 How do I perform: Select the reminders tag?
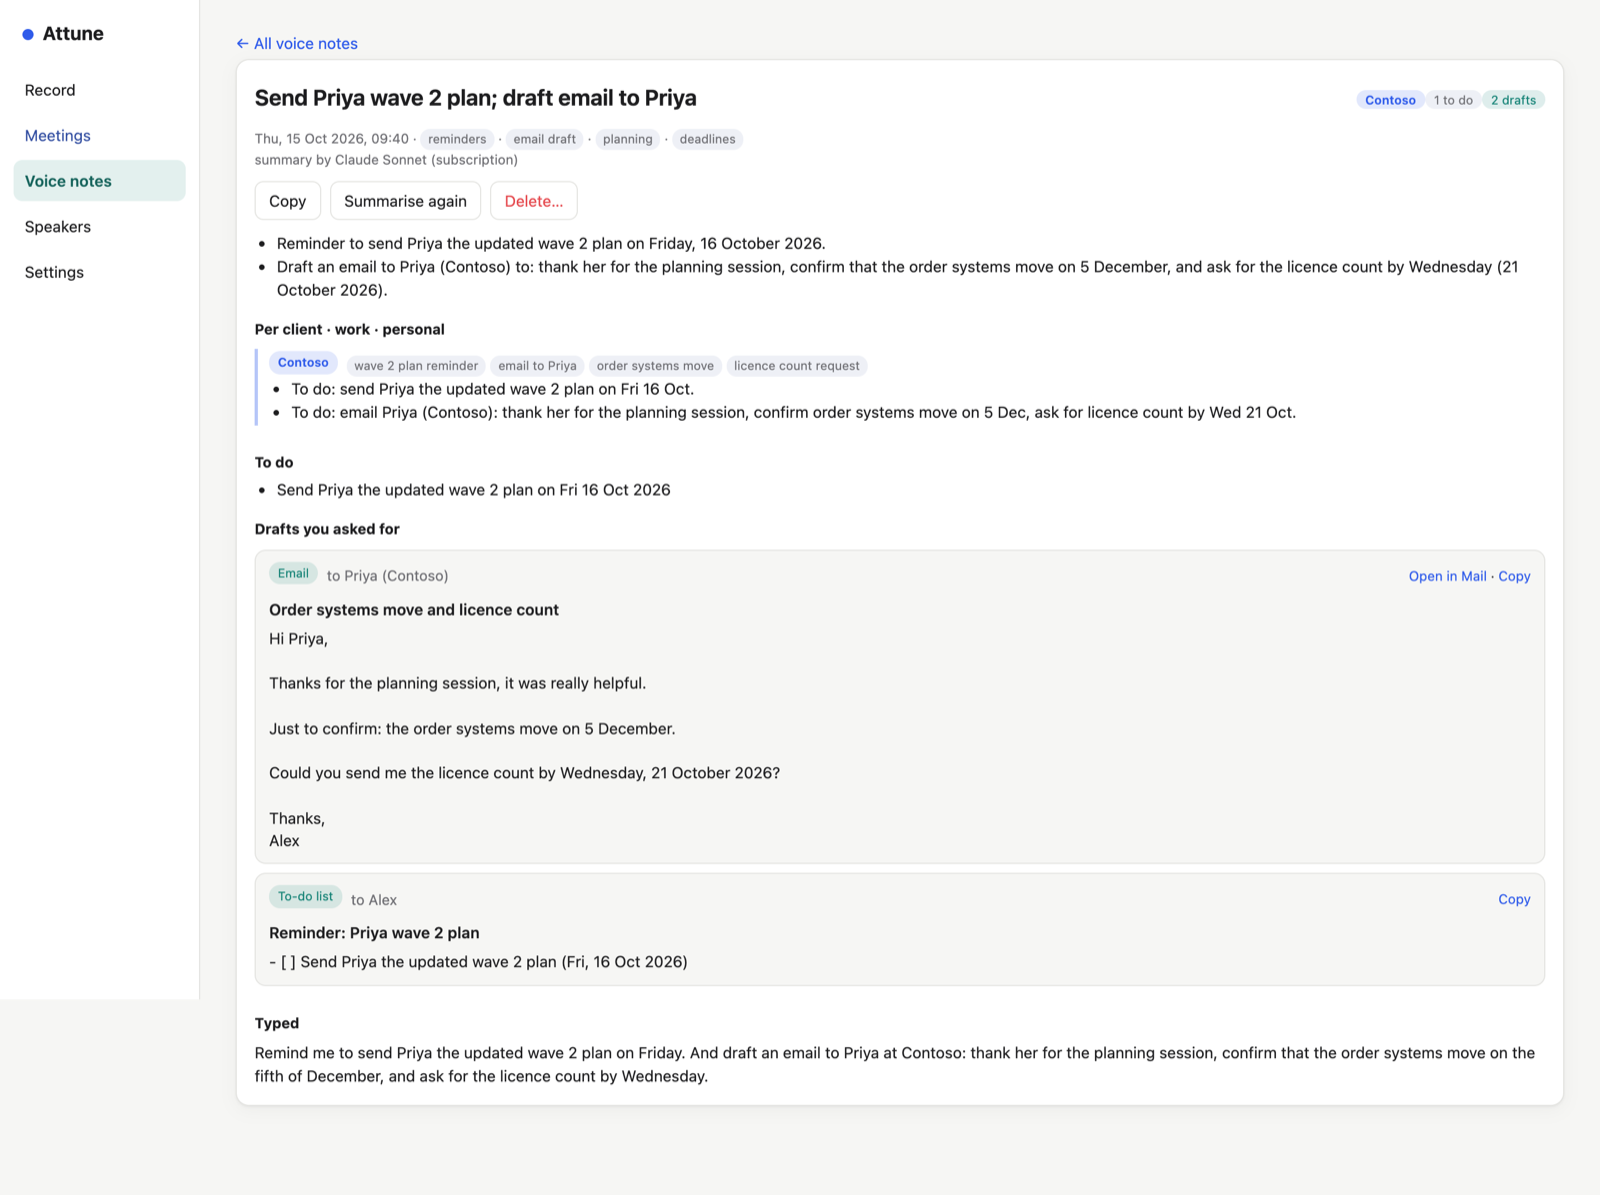(x=457, y=139)
